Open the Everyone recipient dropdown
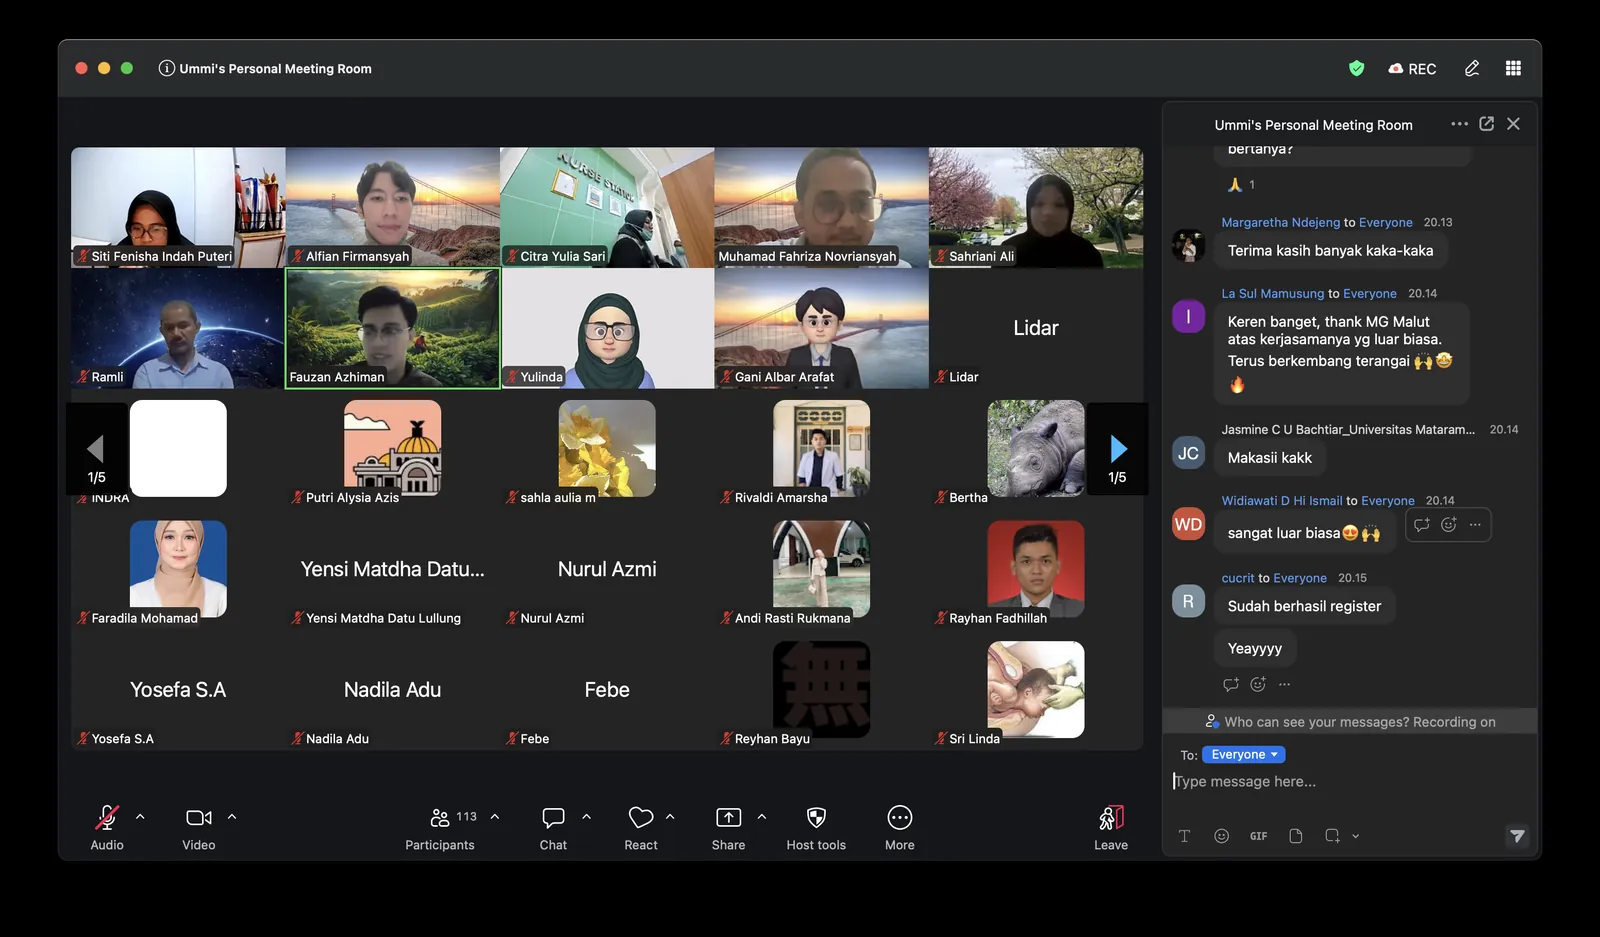1600x937 pixels. (1243, 755)
